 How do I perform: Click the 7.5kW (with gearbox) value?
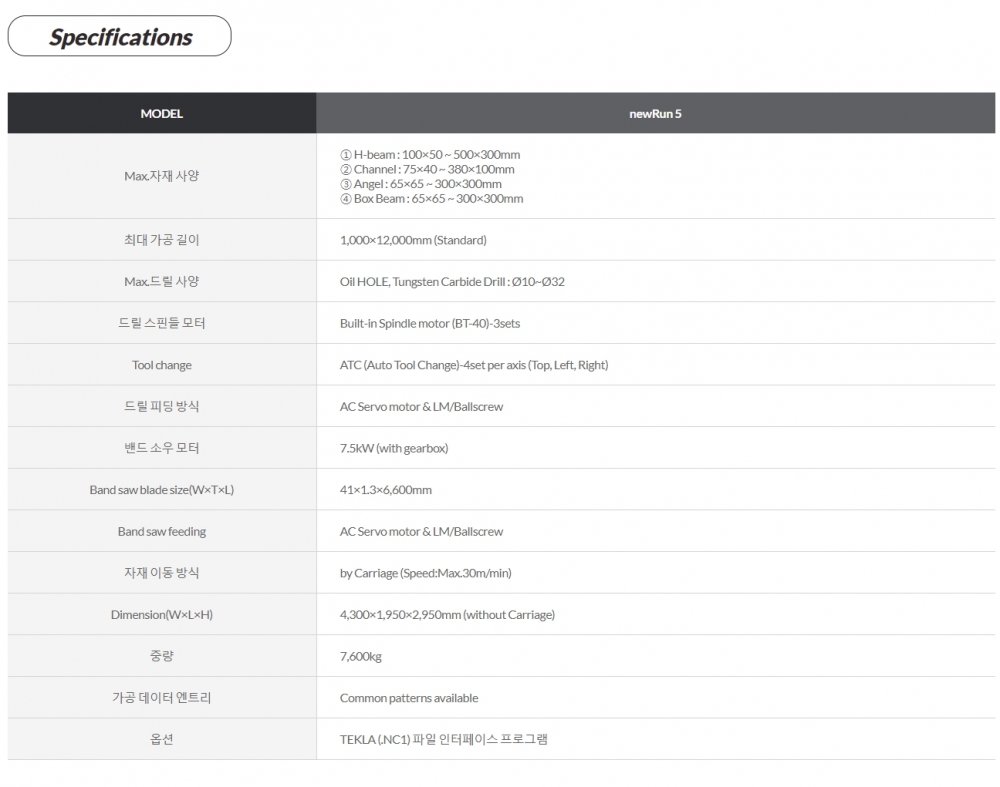pos(394,448)
